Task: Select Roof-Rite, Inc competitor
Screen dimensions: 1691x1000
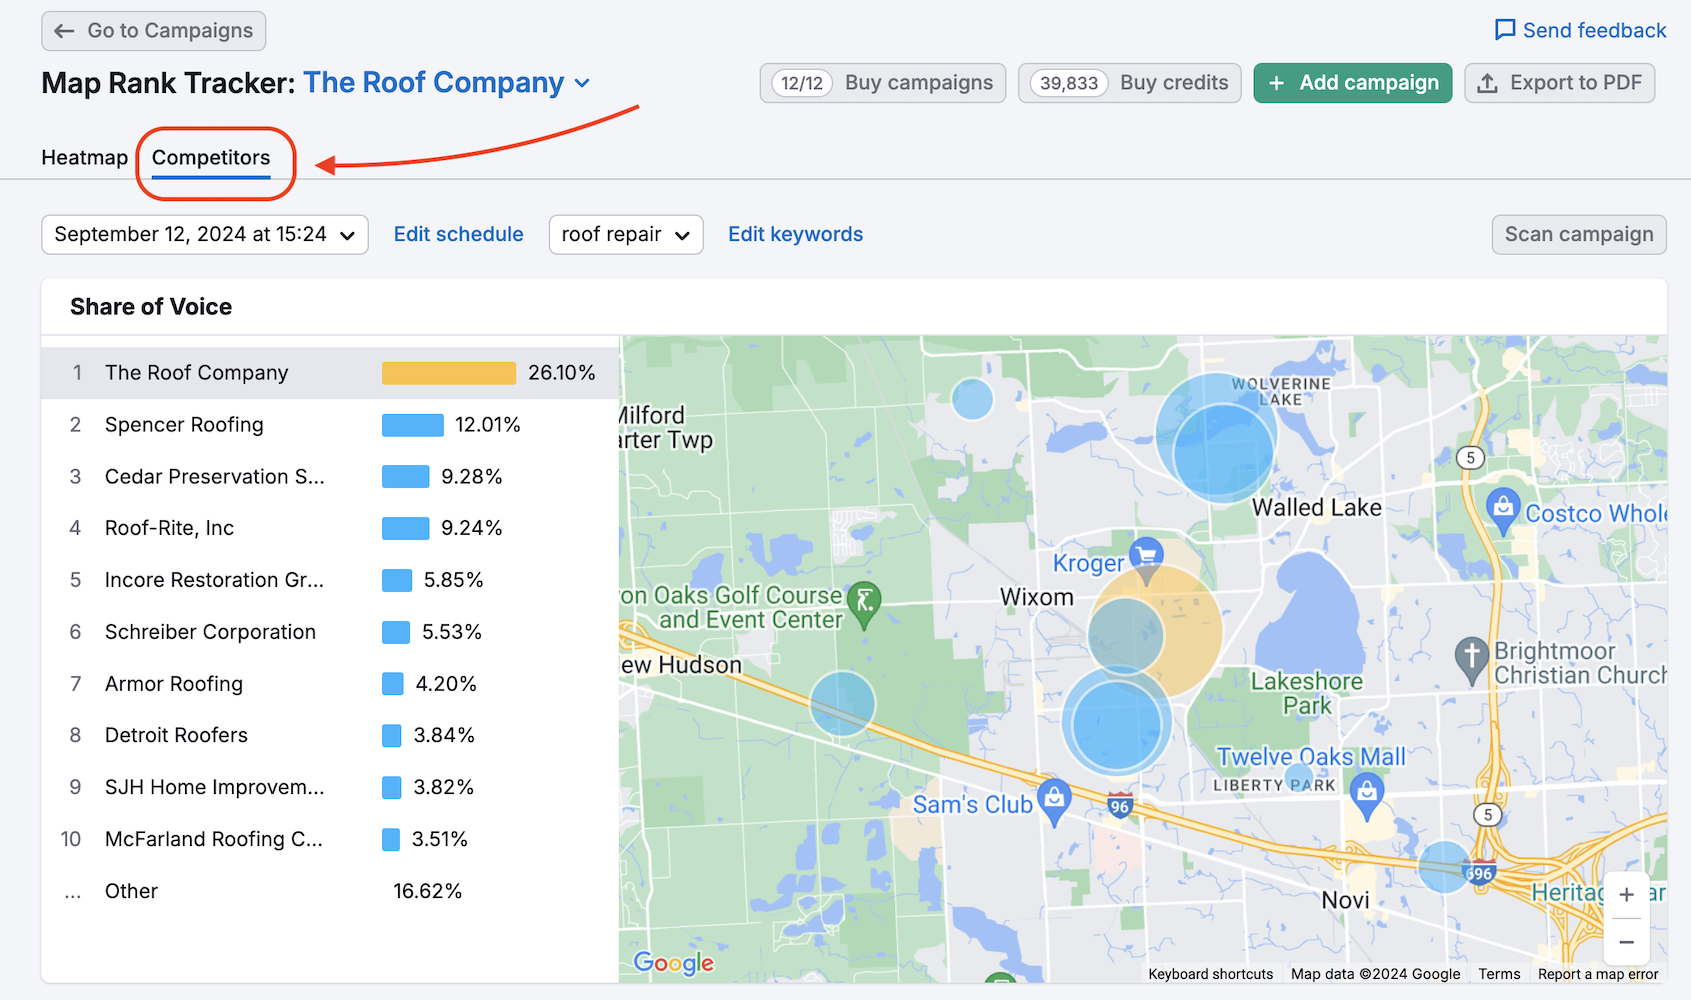Action: click(x=330, y=528)
